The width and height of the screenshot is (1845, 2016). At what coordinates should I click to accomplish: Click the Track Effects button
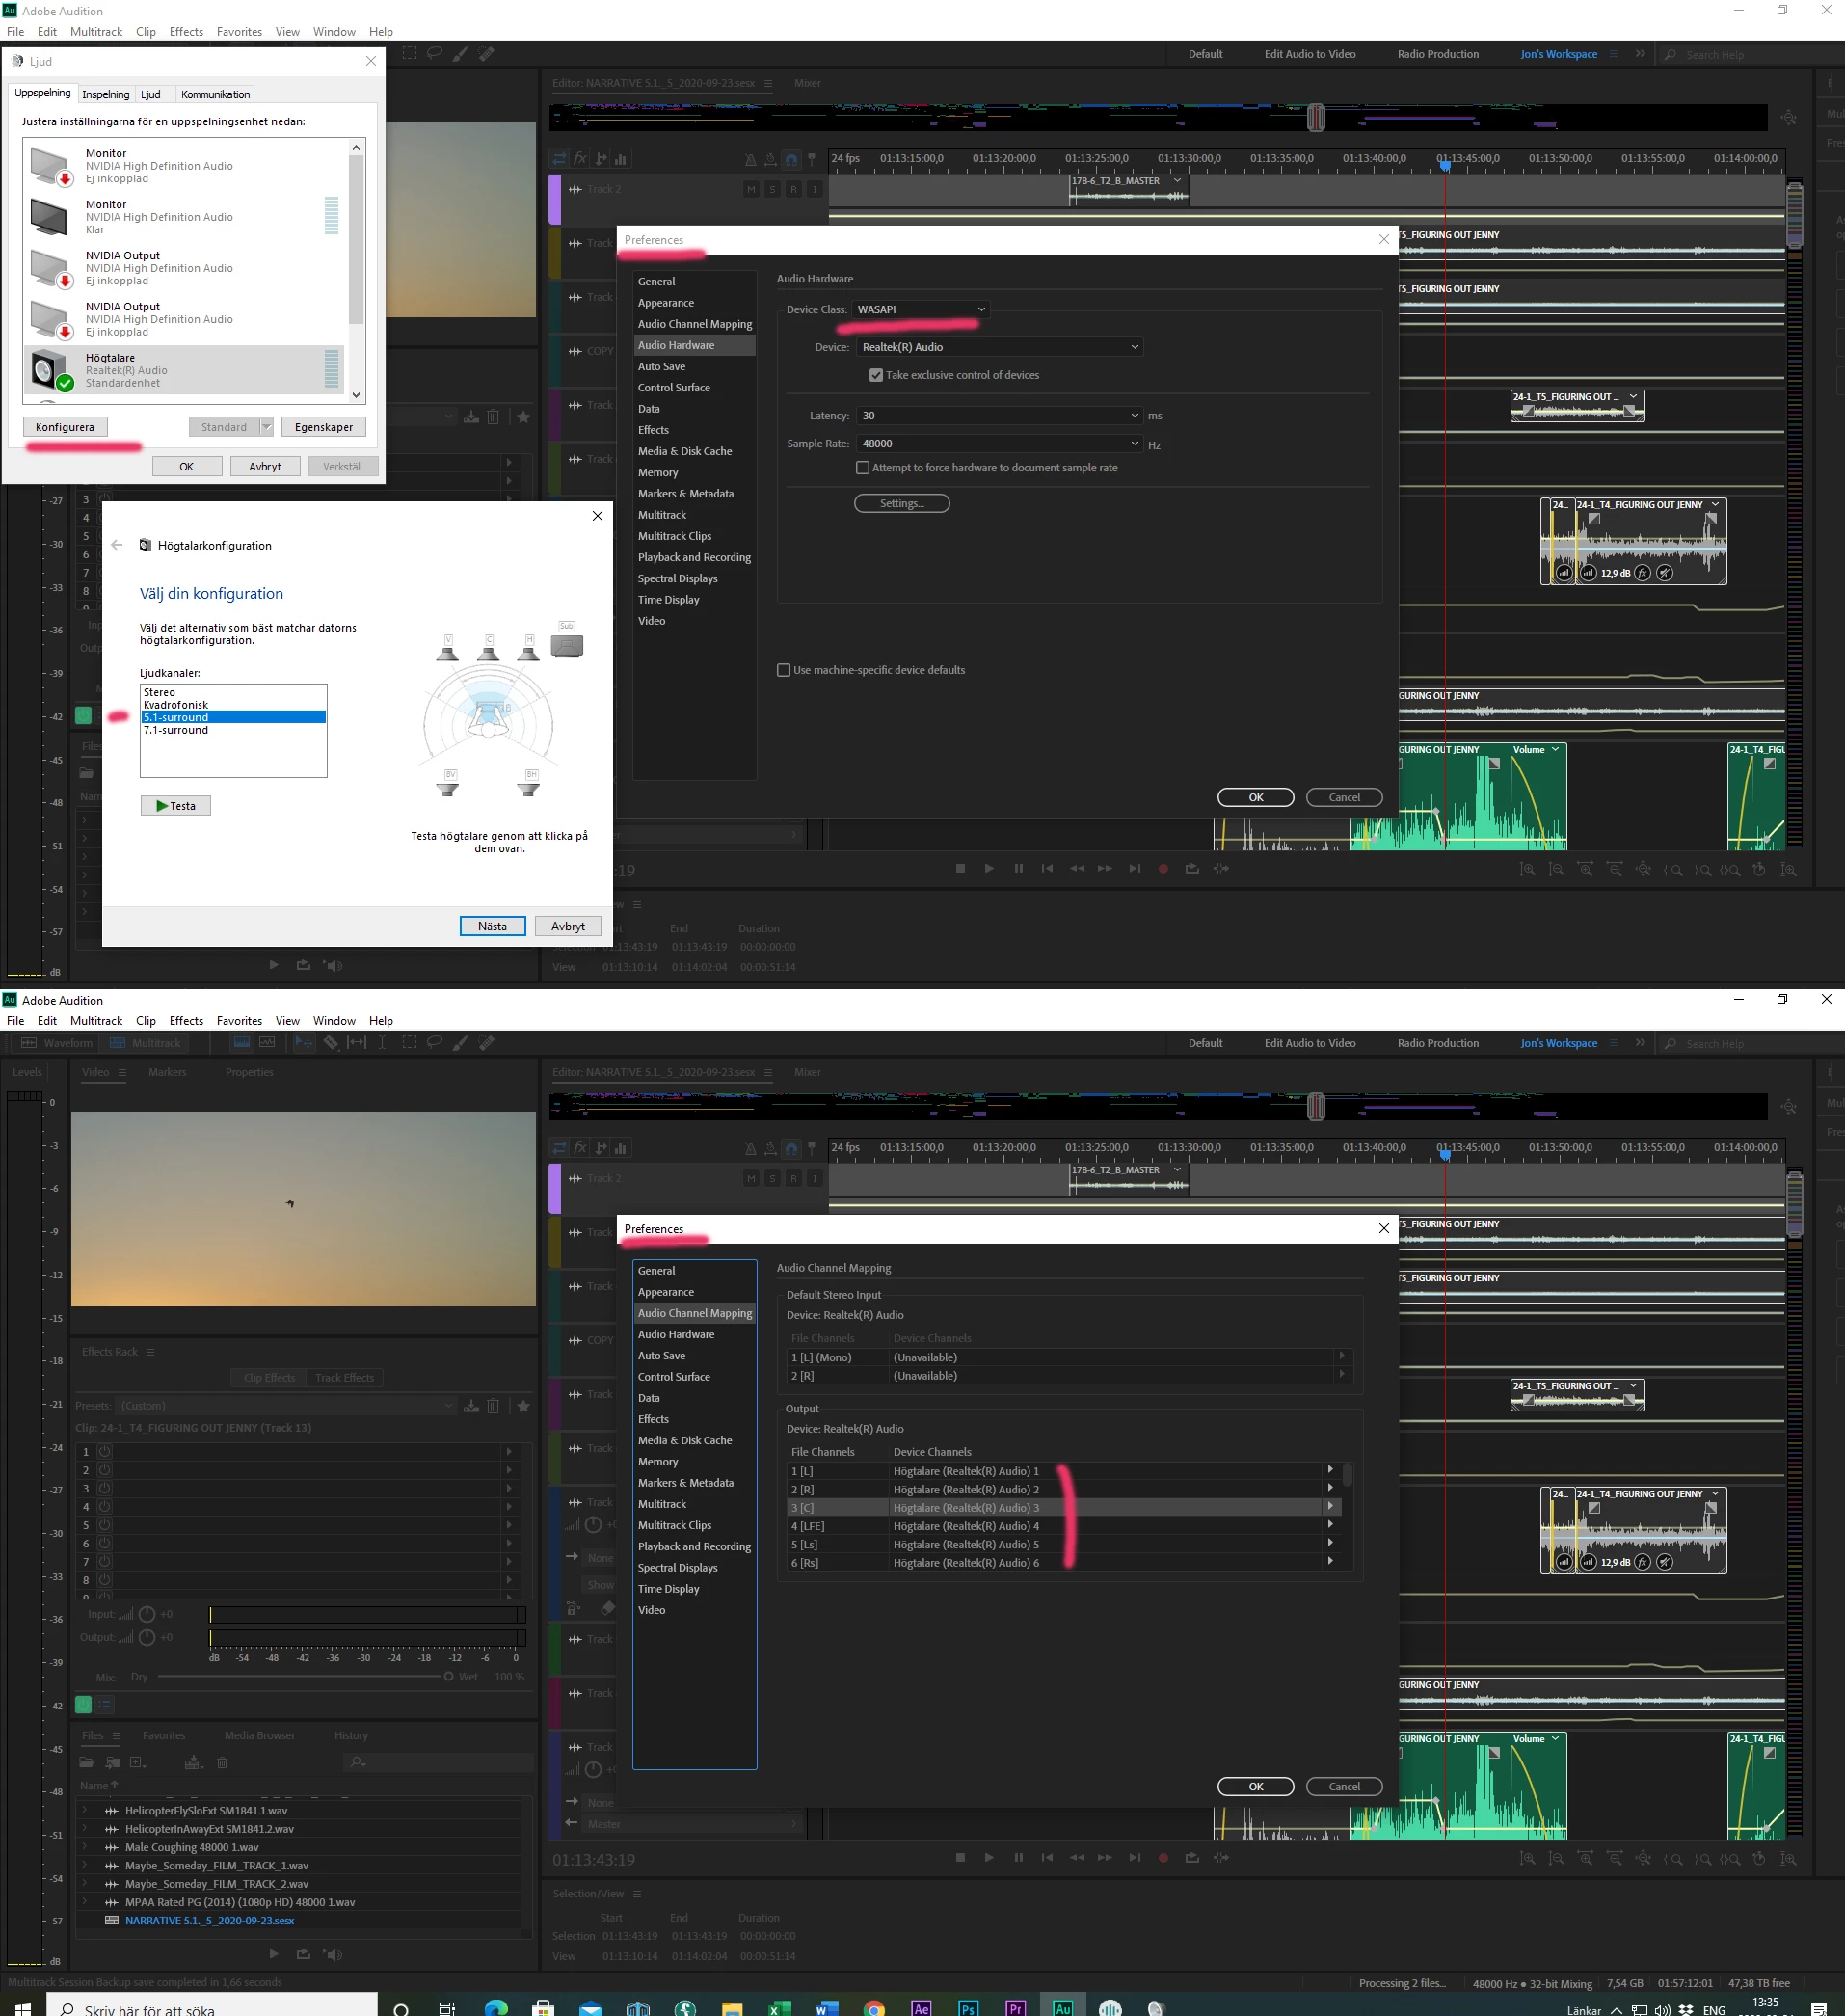tap(345, 1377)
